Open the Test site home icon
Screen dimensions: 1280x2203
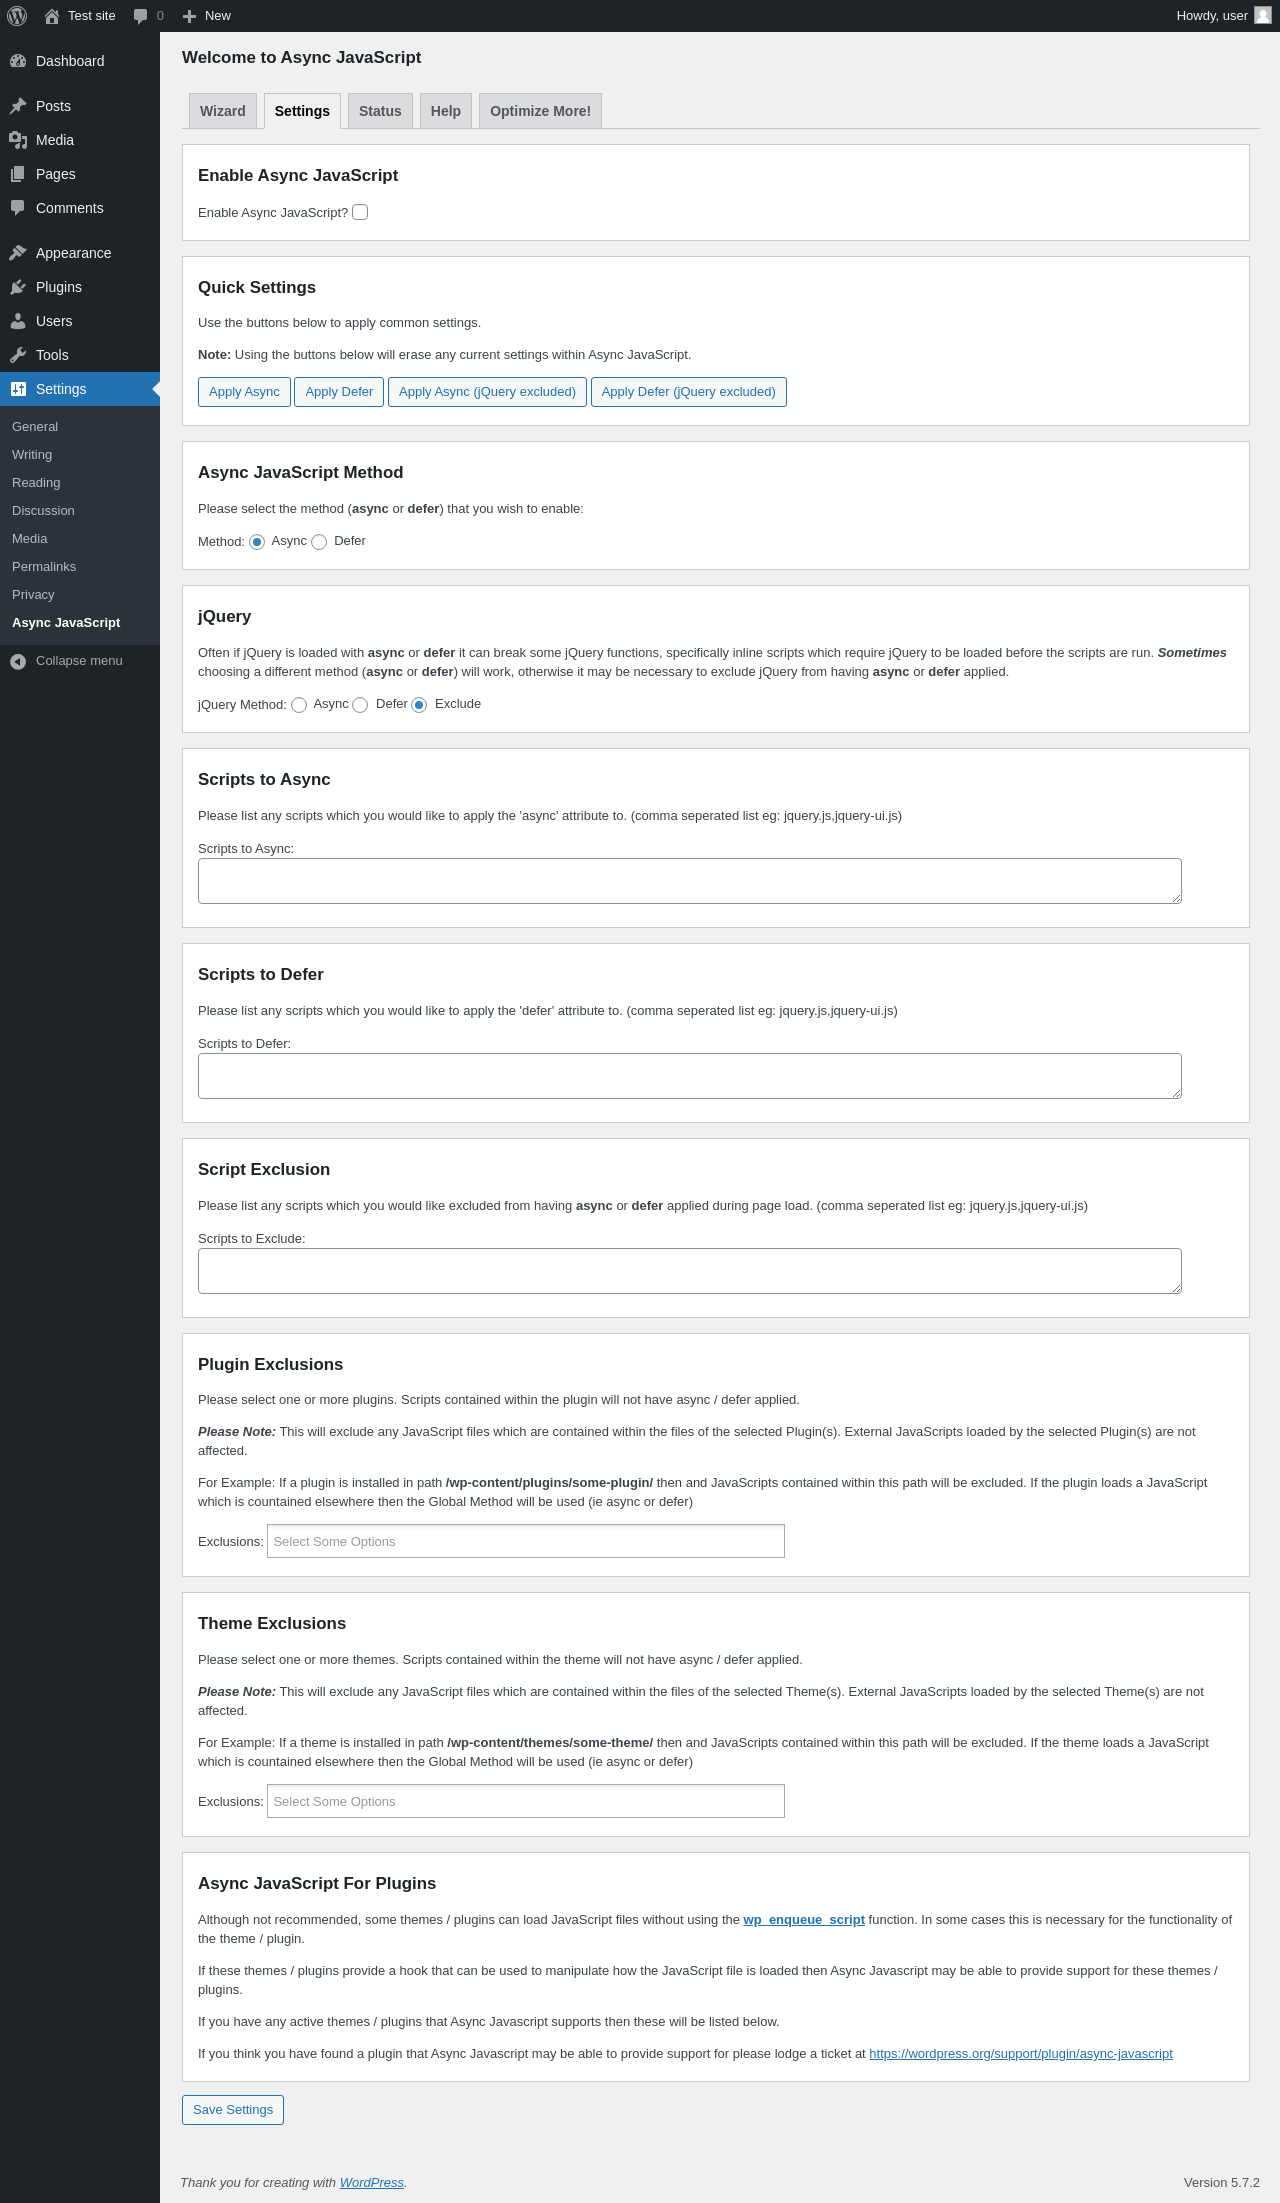tap(52, 16)
